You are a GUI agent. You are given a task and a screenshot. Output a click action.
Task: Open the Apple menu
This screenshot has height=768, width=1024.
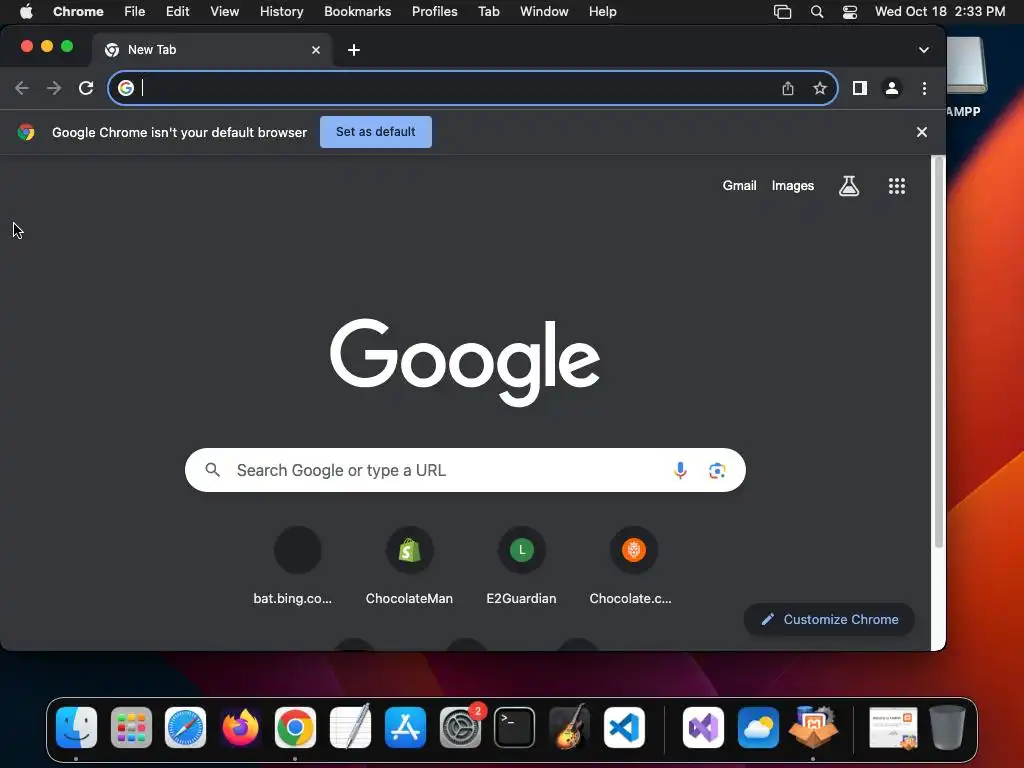(26, 12)
